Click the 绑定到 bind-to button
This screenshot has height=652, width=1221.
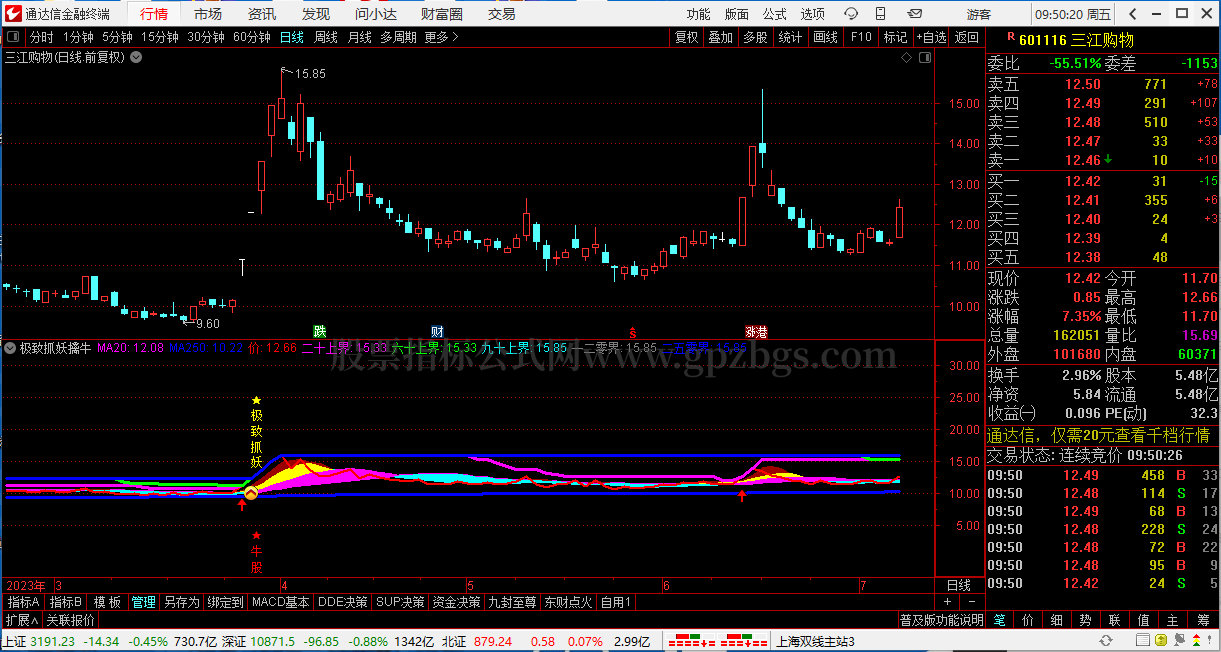click(225, 602)
